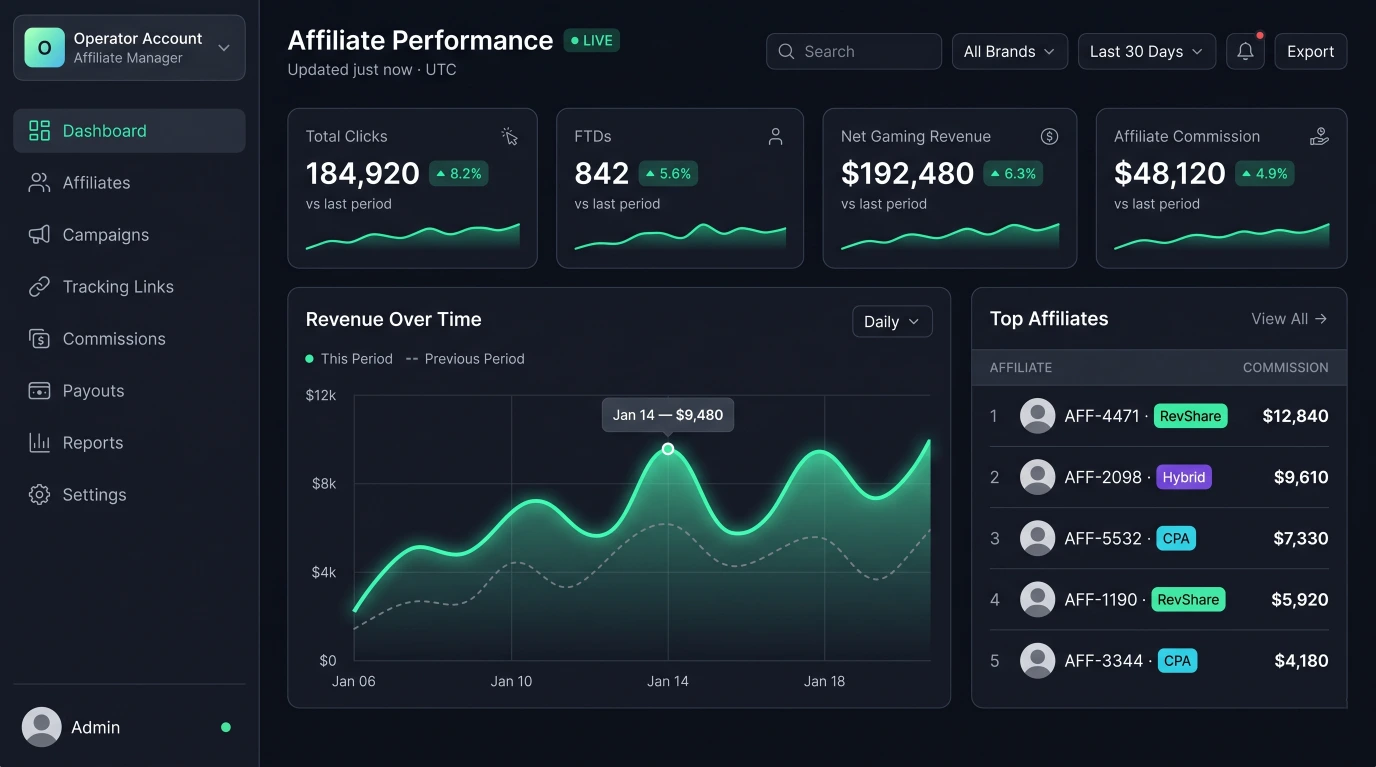Click the avatar of AFF-2098
Screen dimensions: 1376x767
coord(1037,477)
